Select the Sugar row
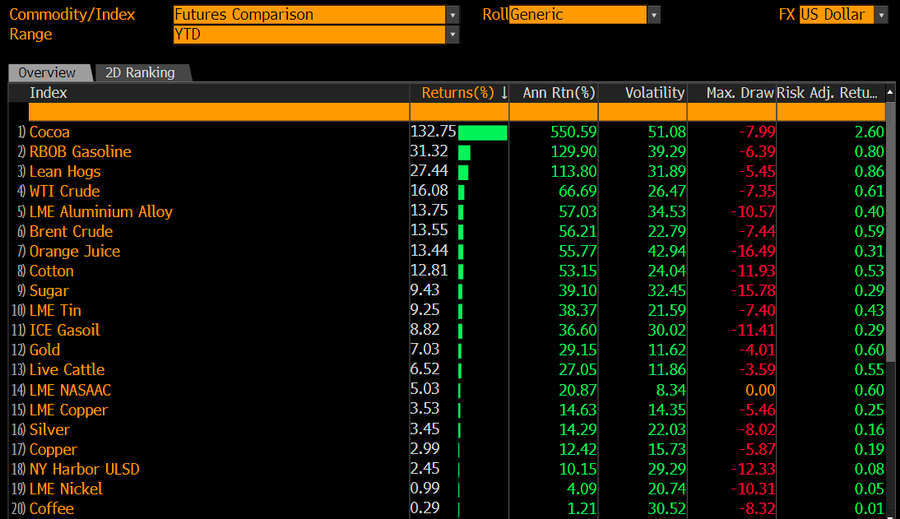Screen dimensions: 900x519 pyautogui.click(x=448, y=291)
